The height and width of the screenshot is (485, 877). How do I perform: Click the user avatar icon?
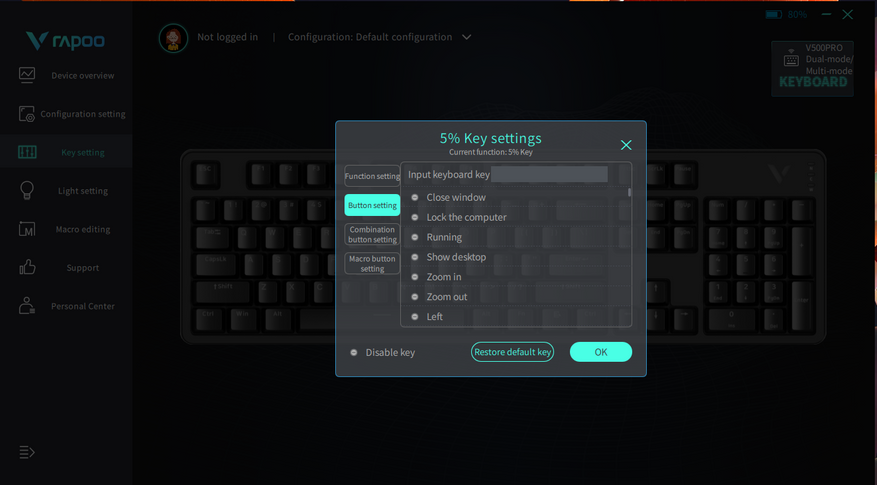coord(173,37)
